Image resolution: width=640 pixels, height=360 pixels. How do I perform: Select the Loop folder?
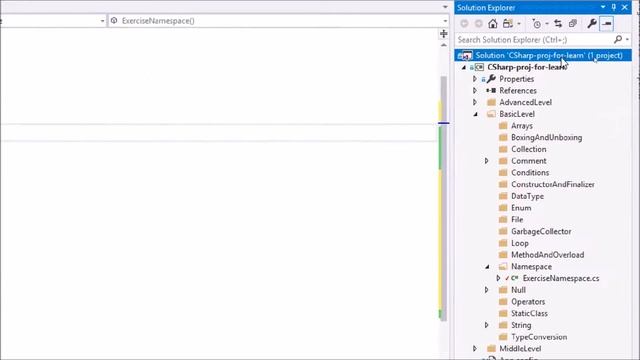(x=520, y=243)
